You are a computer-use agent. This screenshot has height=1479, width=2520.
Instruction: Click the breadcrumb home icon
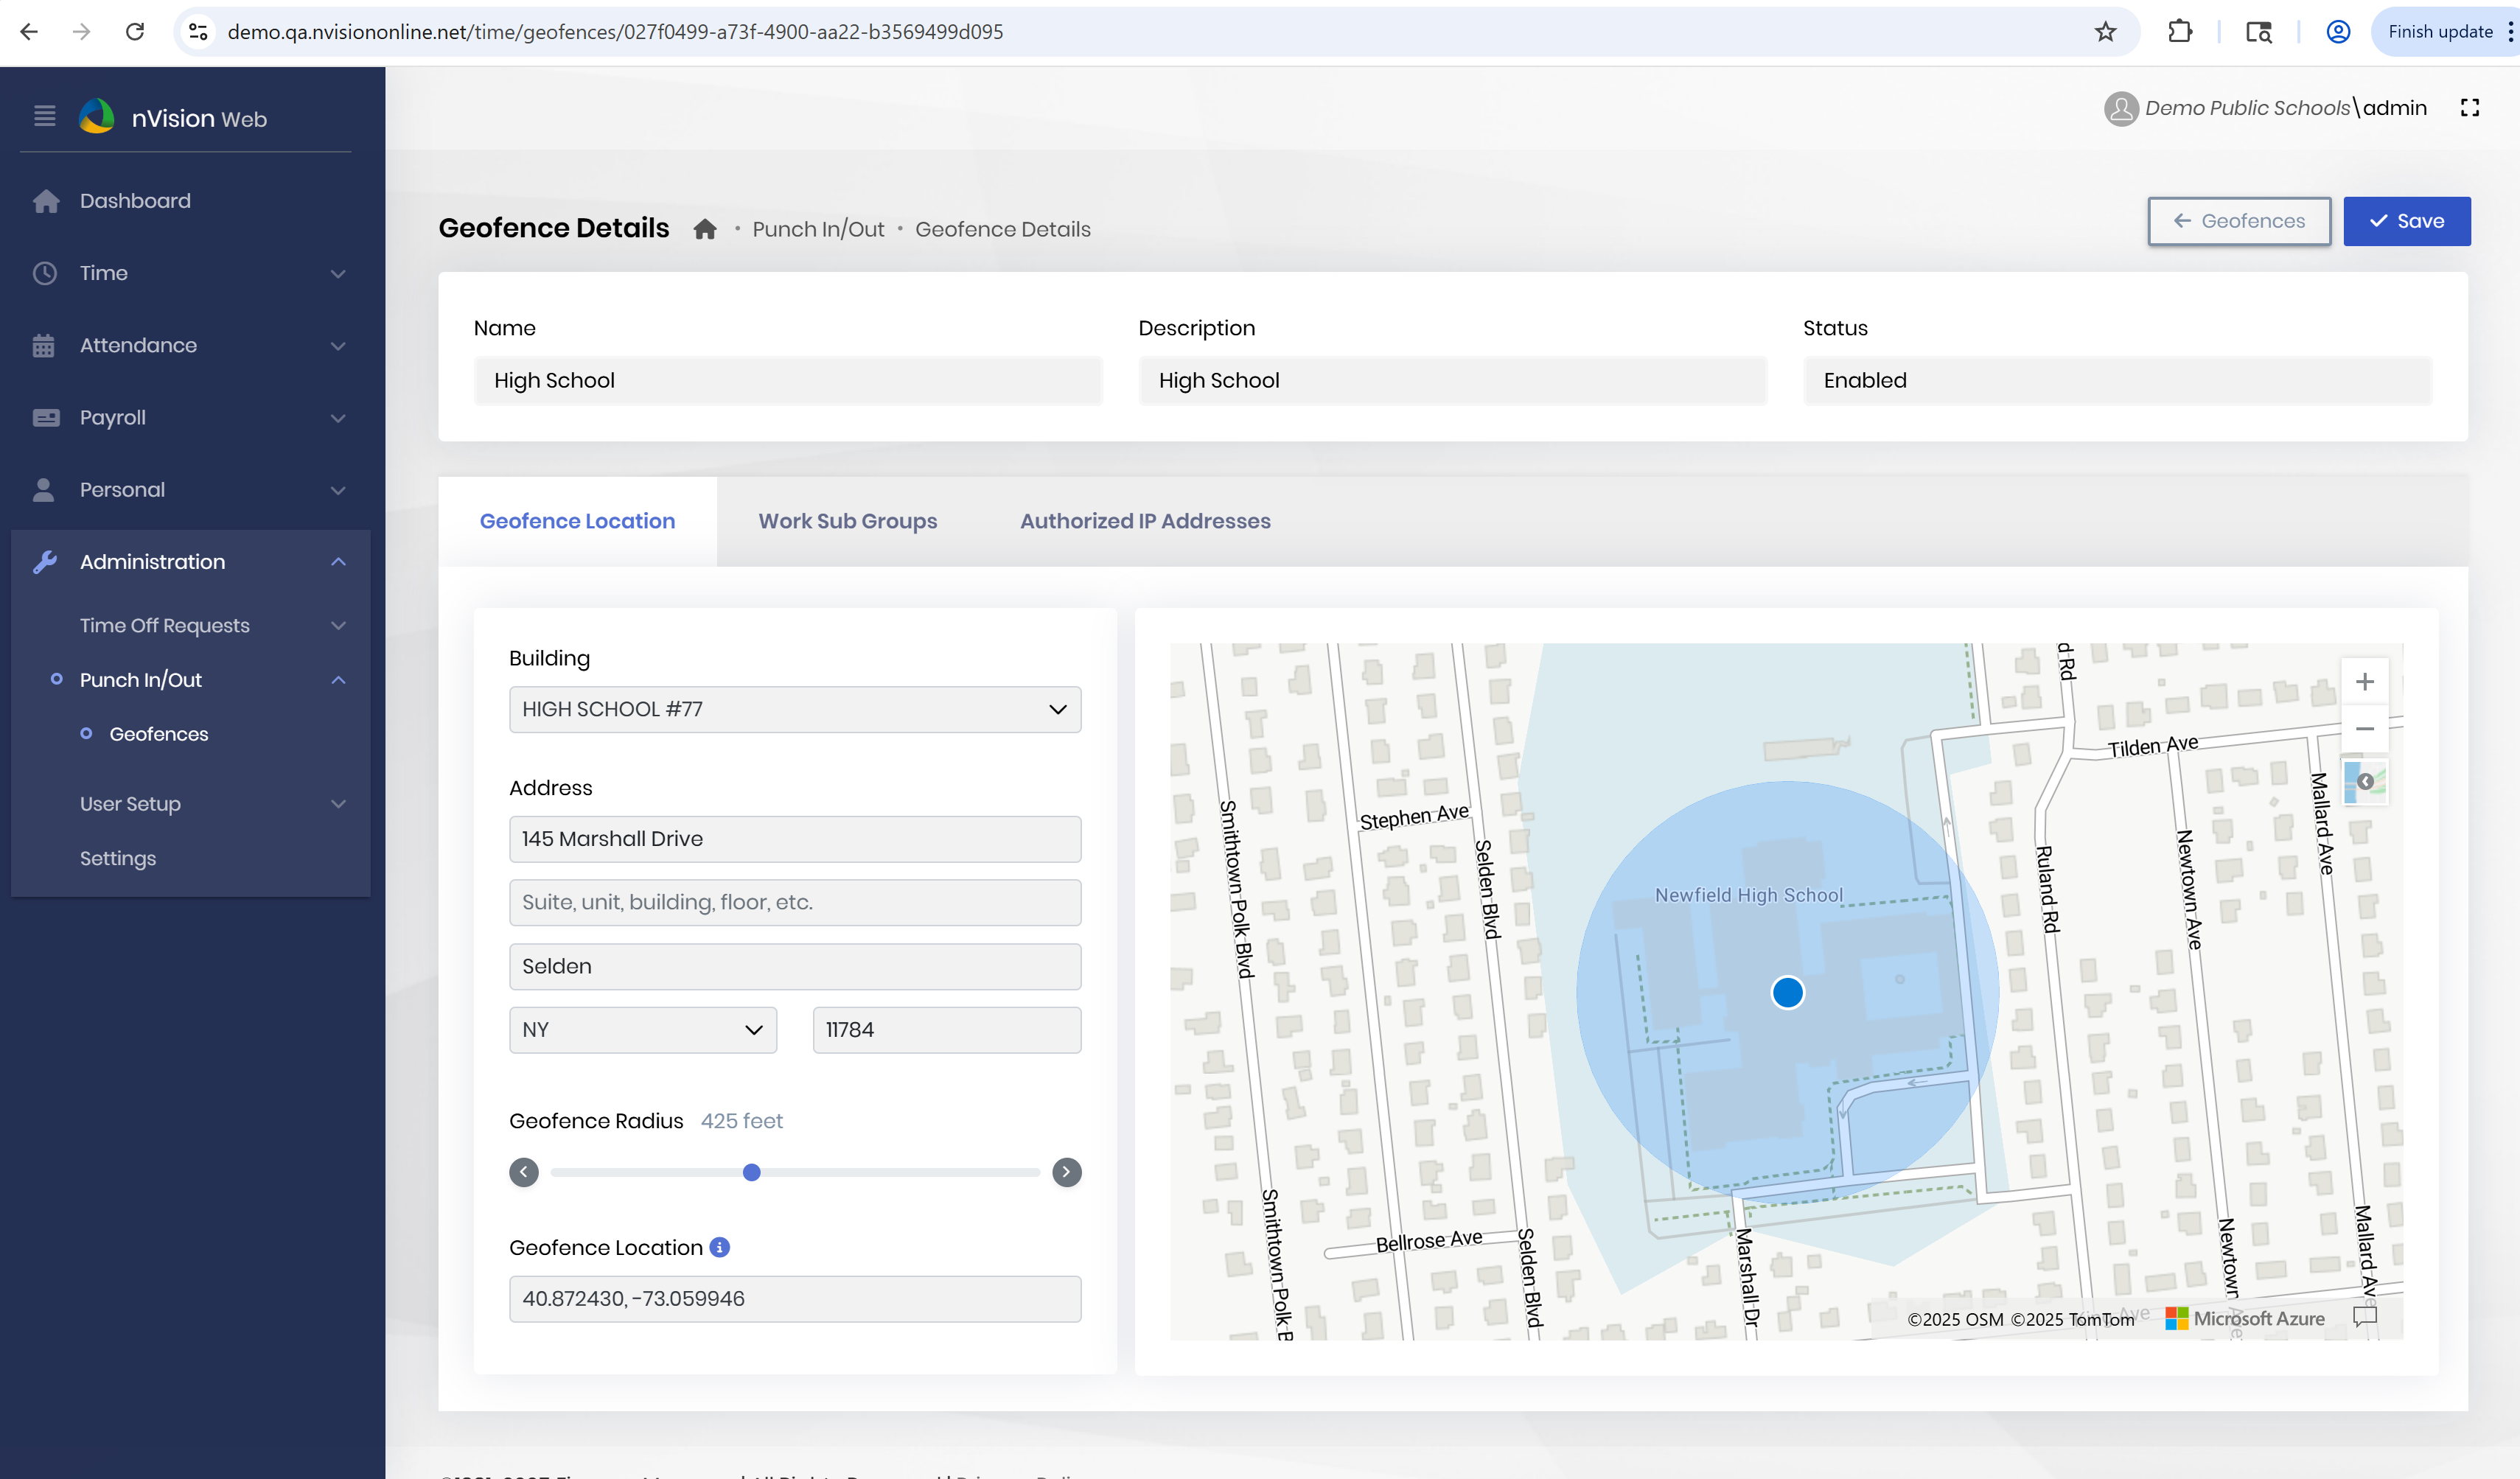pyautogui.click(x=705, y=229)
